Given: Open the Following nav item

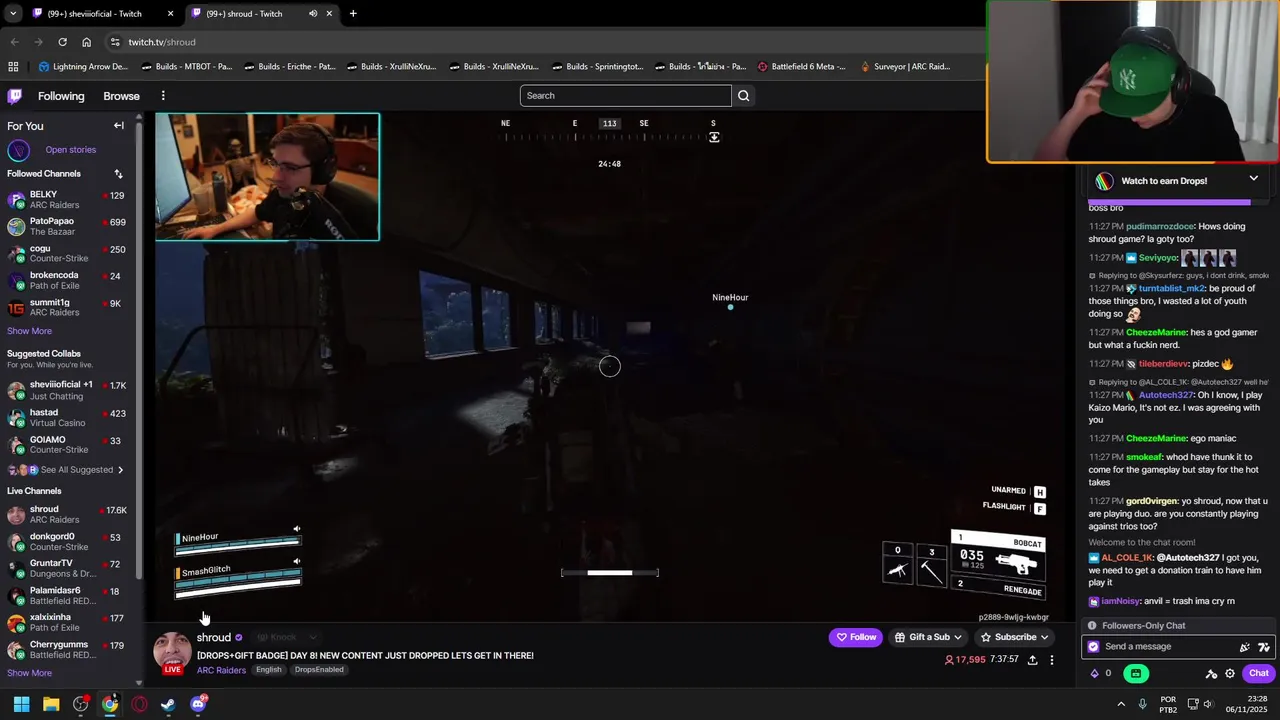Looking at the screenshot, I should [61, 96].
